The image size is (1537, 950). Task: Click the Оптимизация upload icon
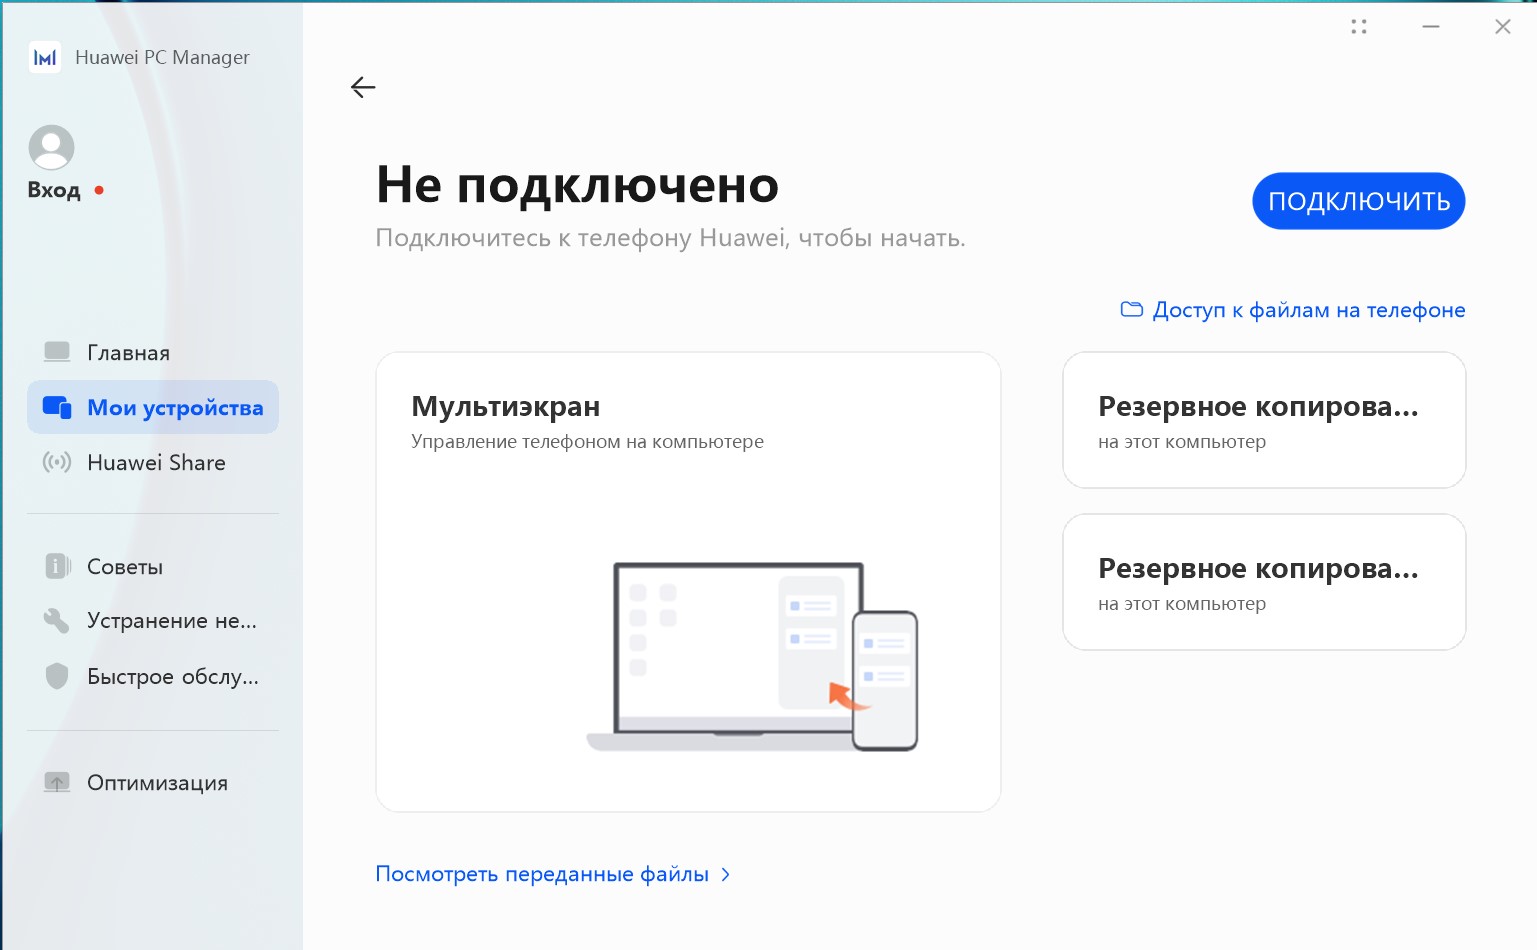click(57, 782)
